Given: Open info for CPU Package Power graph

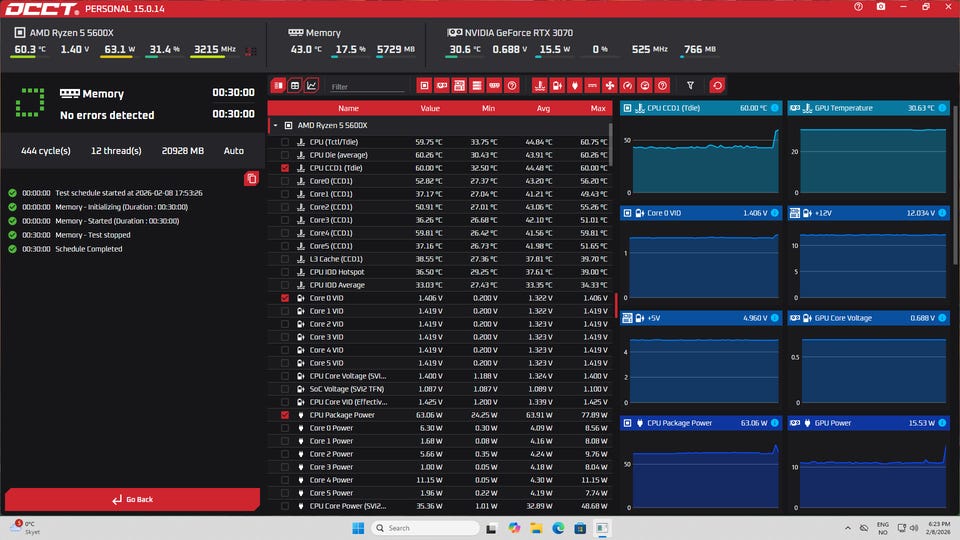Looking at the screenshot, I should pos(775,423).
